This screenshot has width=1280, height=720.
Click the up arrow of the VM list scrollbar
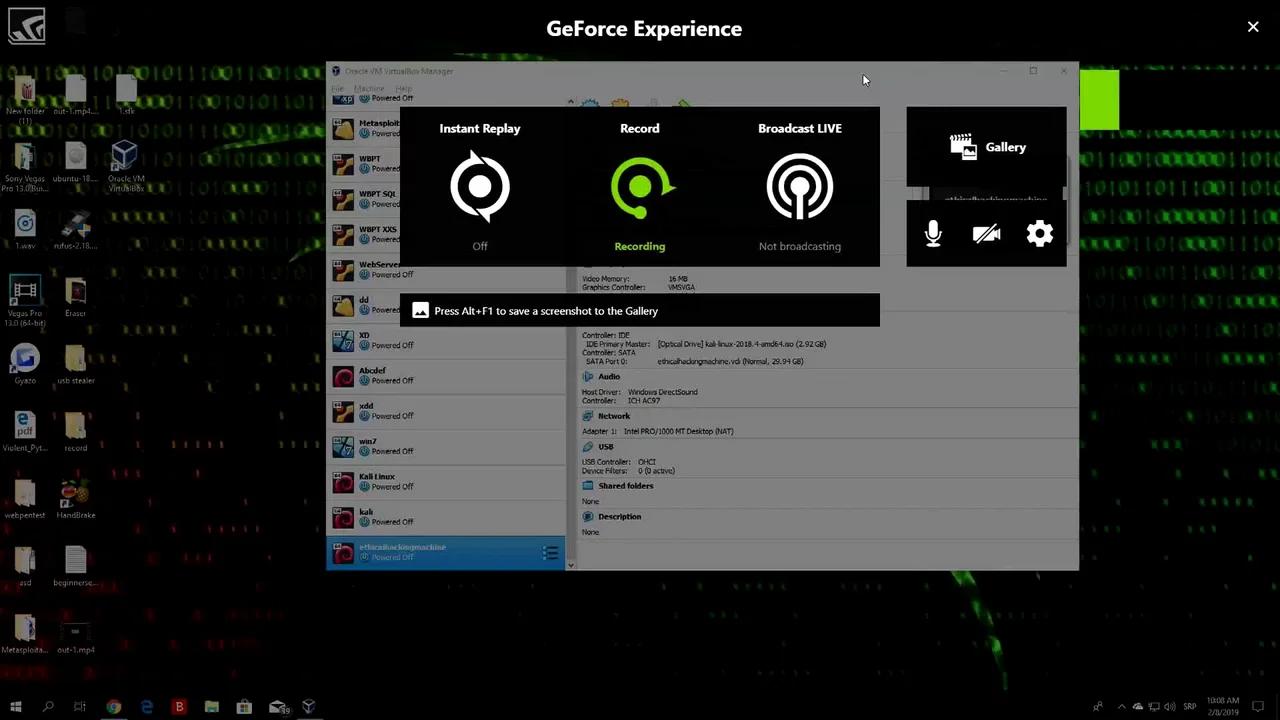click(571, 102)
